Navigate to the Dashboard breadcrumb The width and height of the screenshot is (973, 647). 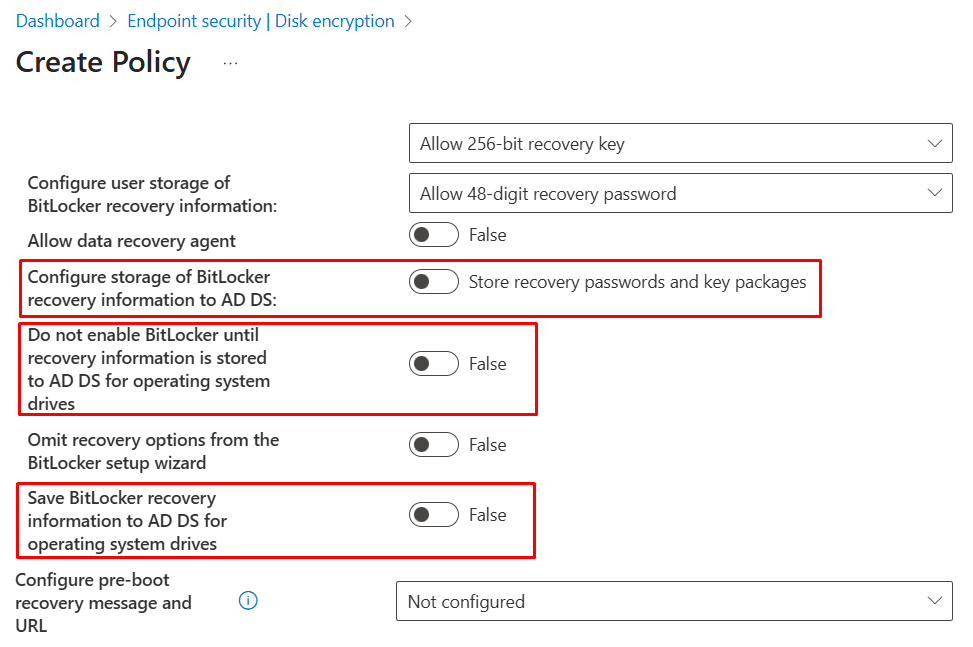pyautogui.click(x=57, y=20)
